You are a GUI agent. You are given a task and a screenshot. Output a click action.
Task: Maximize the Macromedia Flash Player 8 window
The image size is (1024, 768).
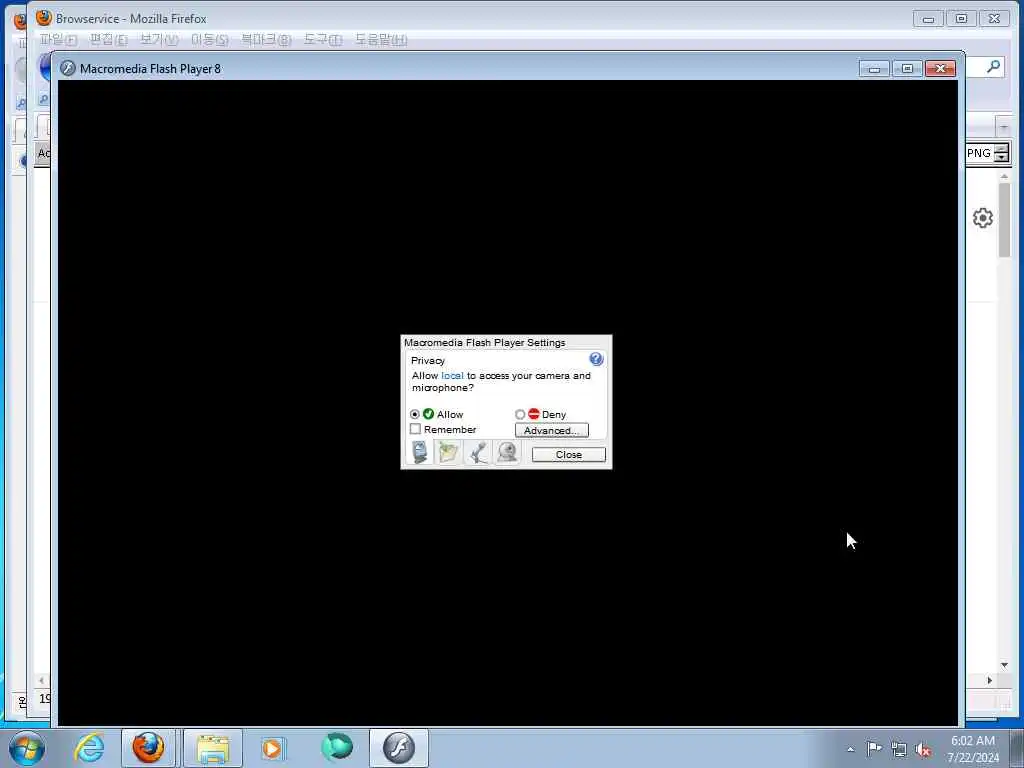point(907,69)
